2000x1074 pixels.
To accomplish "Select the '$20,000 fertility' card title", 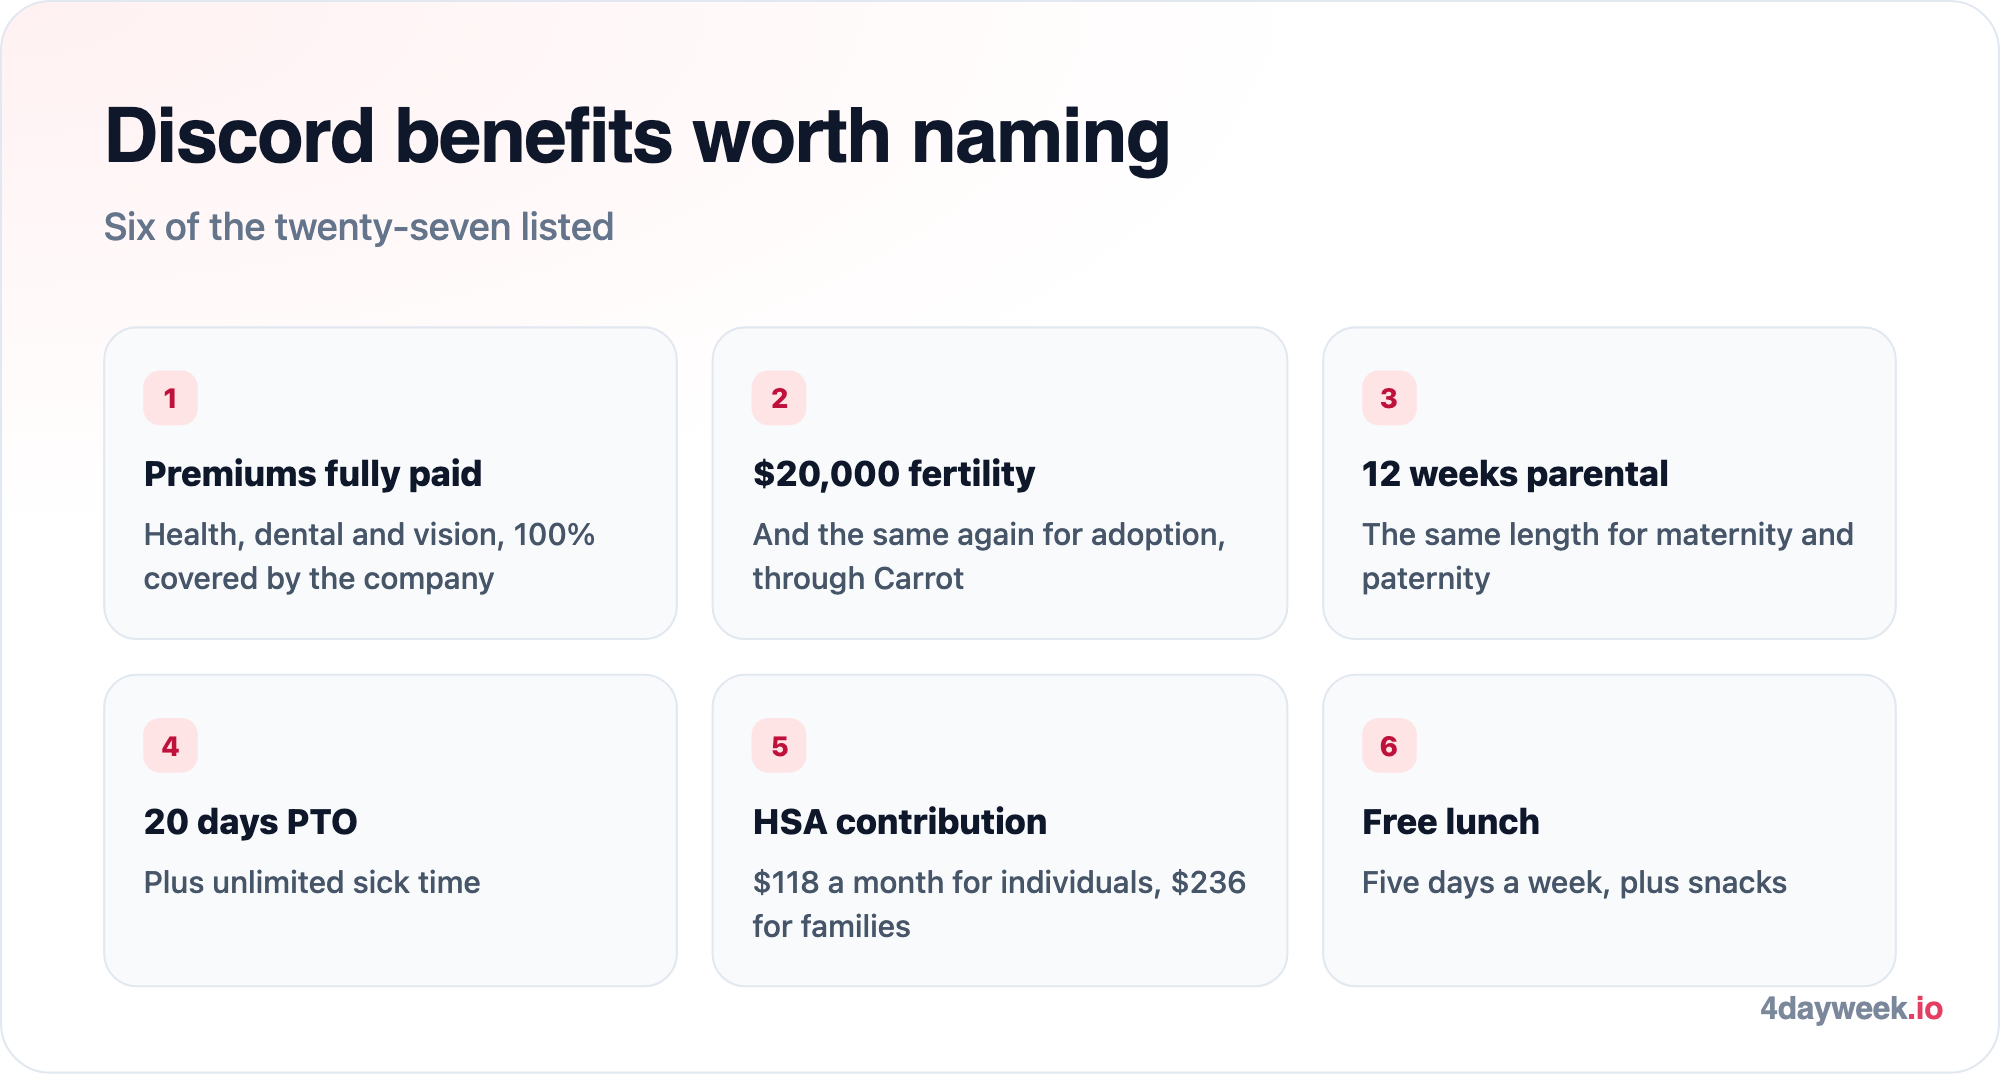I will 894,474.
